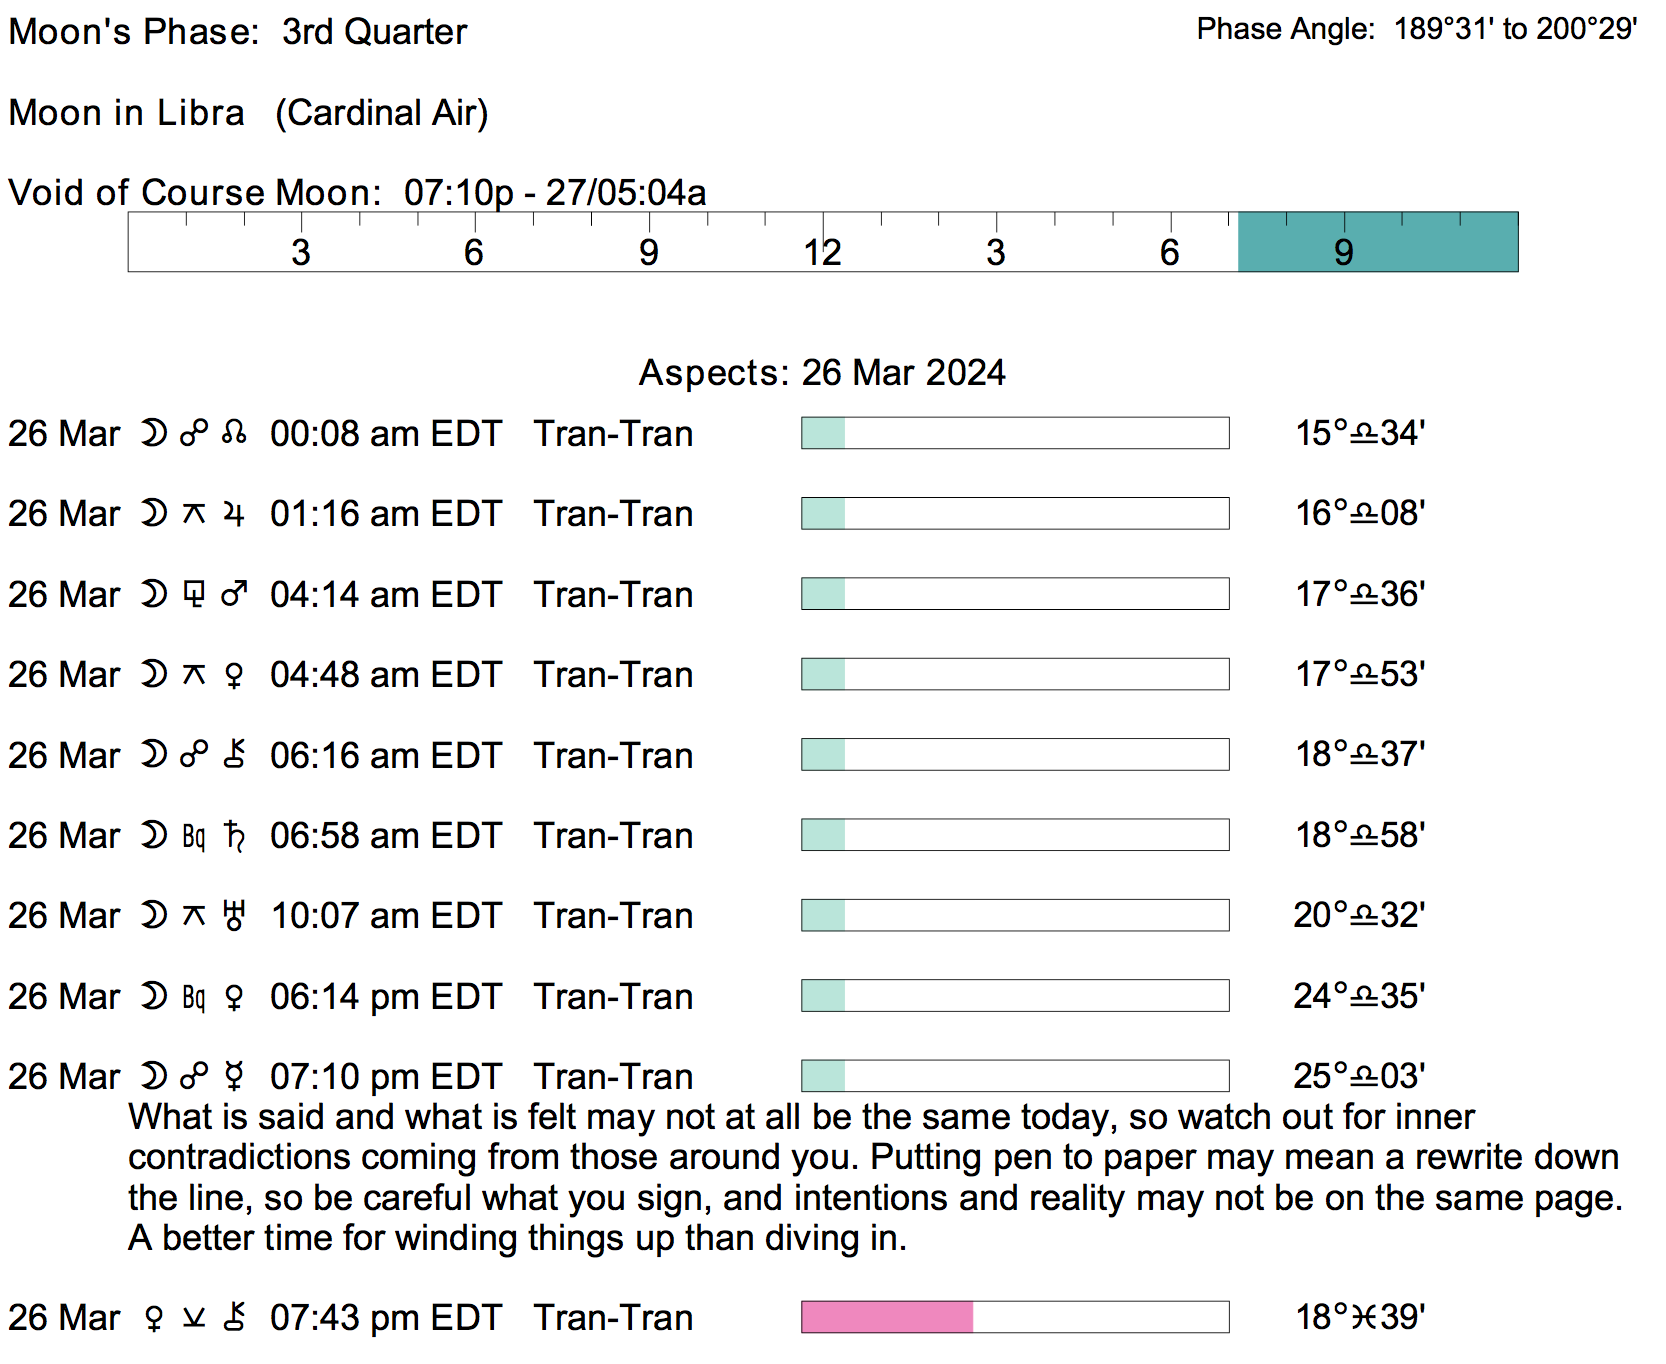Select the Mars glyph in the 04:14 am row
This screenshot has height=1364, width=1666.
[234, 594]
